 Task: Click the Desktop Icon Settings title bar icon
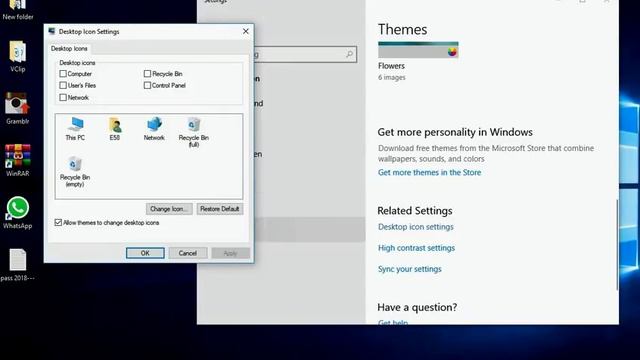click(x=52, y=31)
